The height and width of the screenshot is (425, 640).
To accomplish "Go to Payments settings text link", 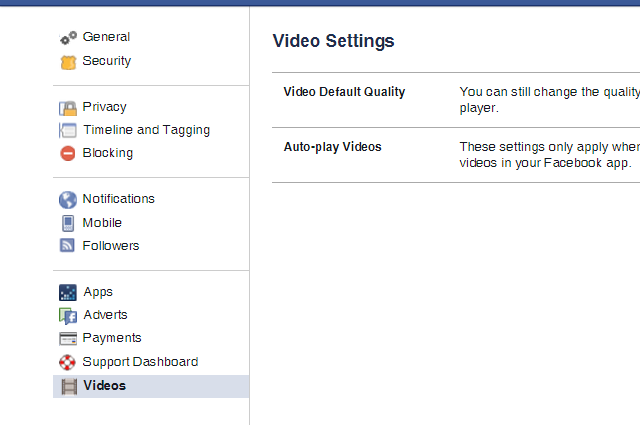I will 112,338.
